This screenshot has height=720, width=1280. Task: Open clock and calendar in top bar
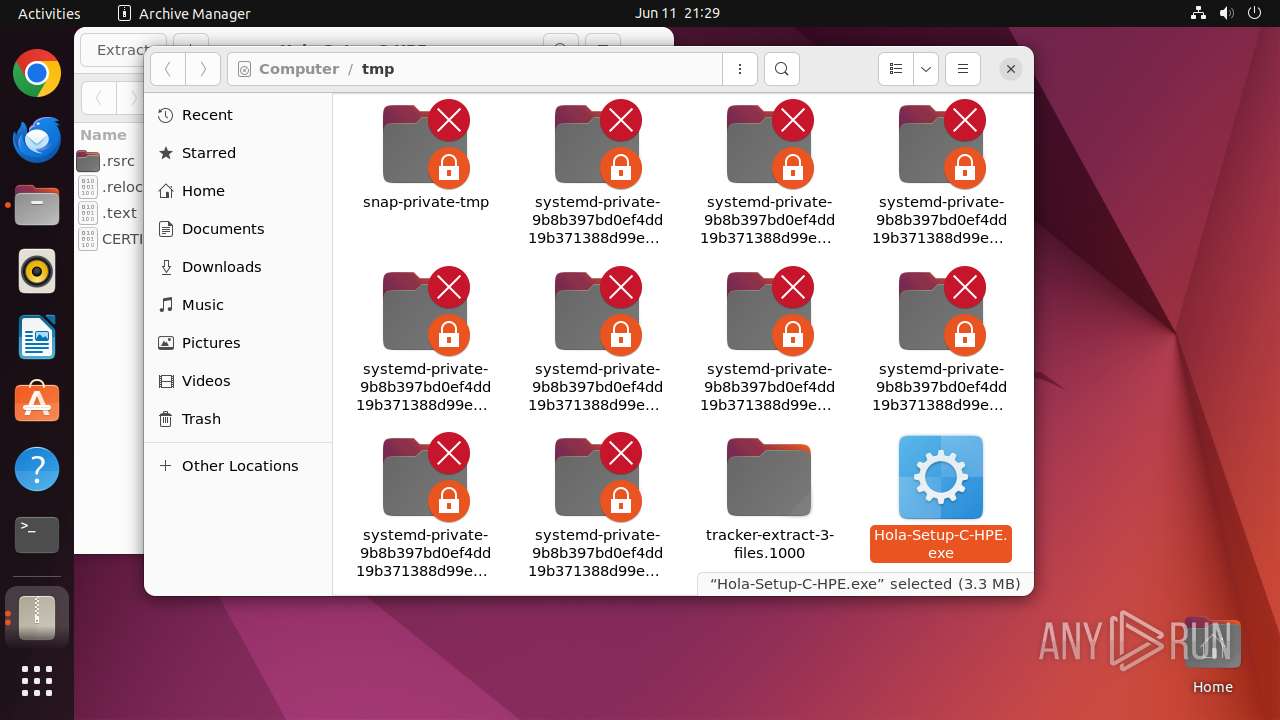pyautogui.click(x=677, y=13)
